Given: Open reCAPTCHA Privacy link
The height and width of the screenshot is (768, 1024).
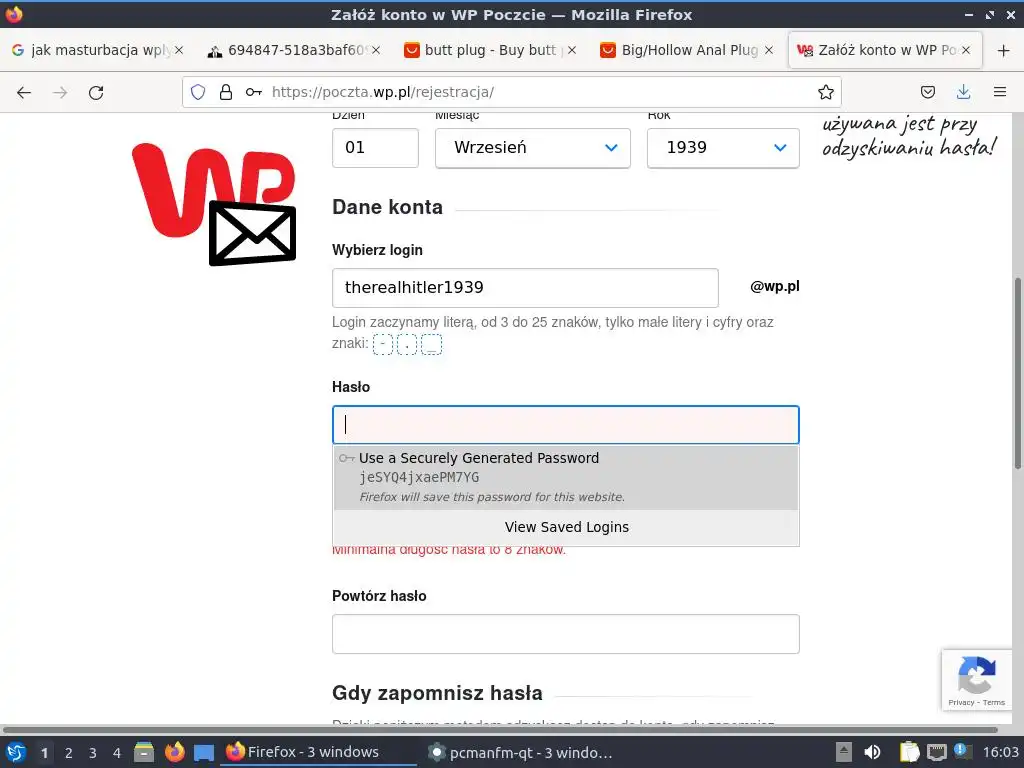Looking at the screenshot, I should (961, 703).
